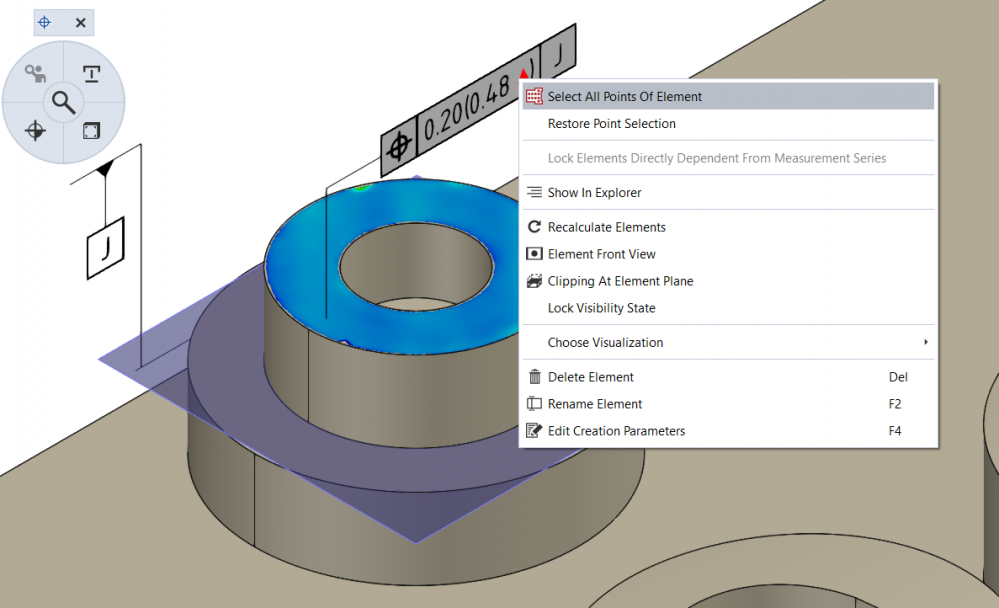Choose Restore Point Selection
The image size is (999, 608).
pos(611,124)
